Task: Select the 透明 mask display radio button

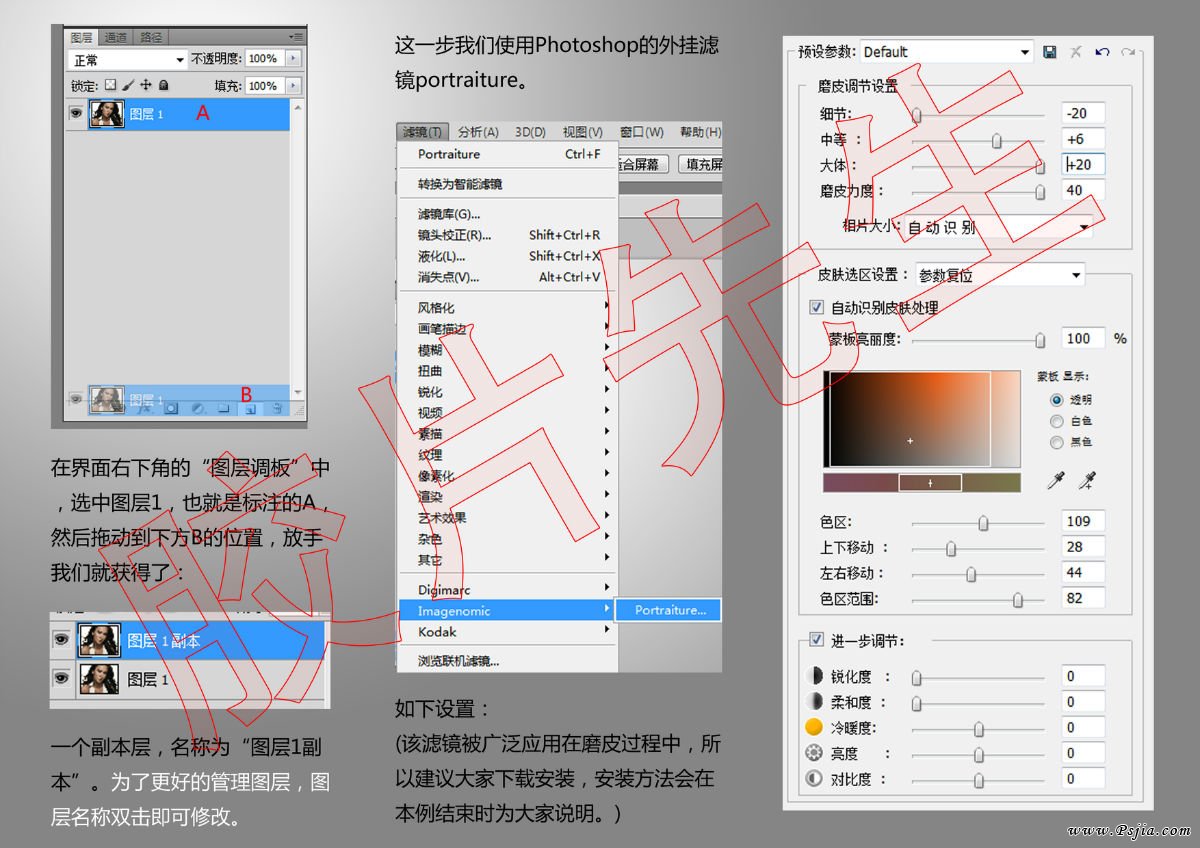Action: coord(1056,399)
